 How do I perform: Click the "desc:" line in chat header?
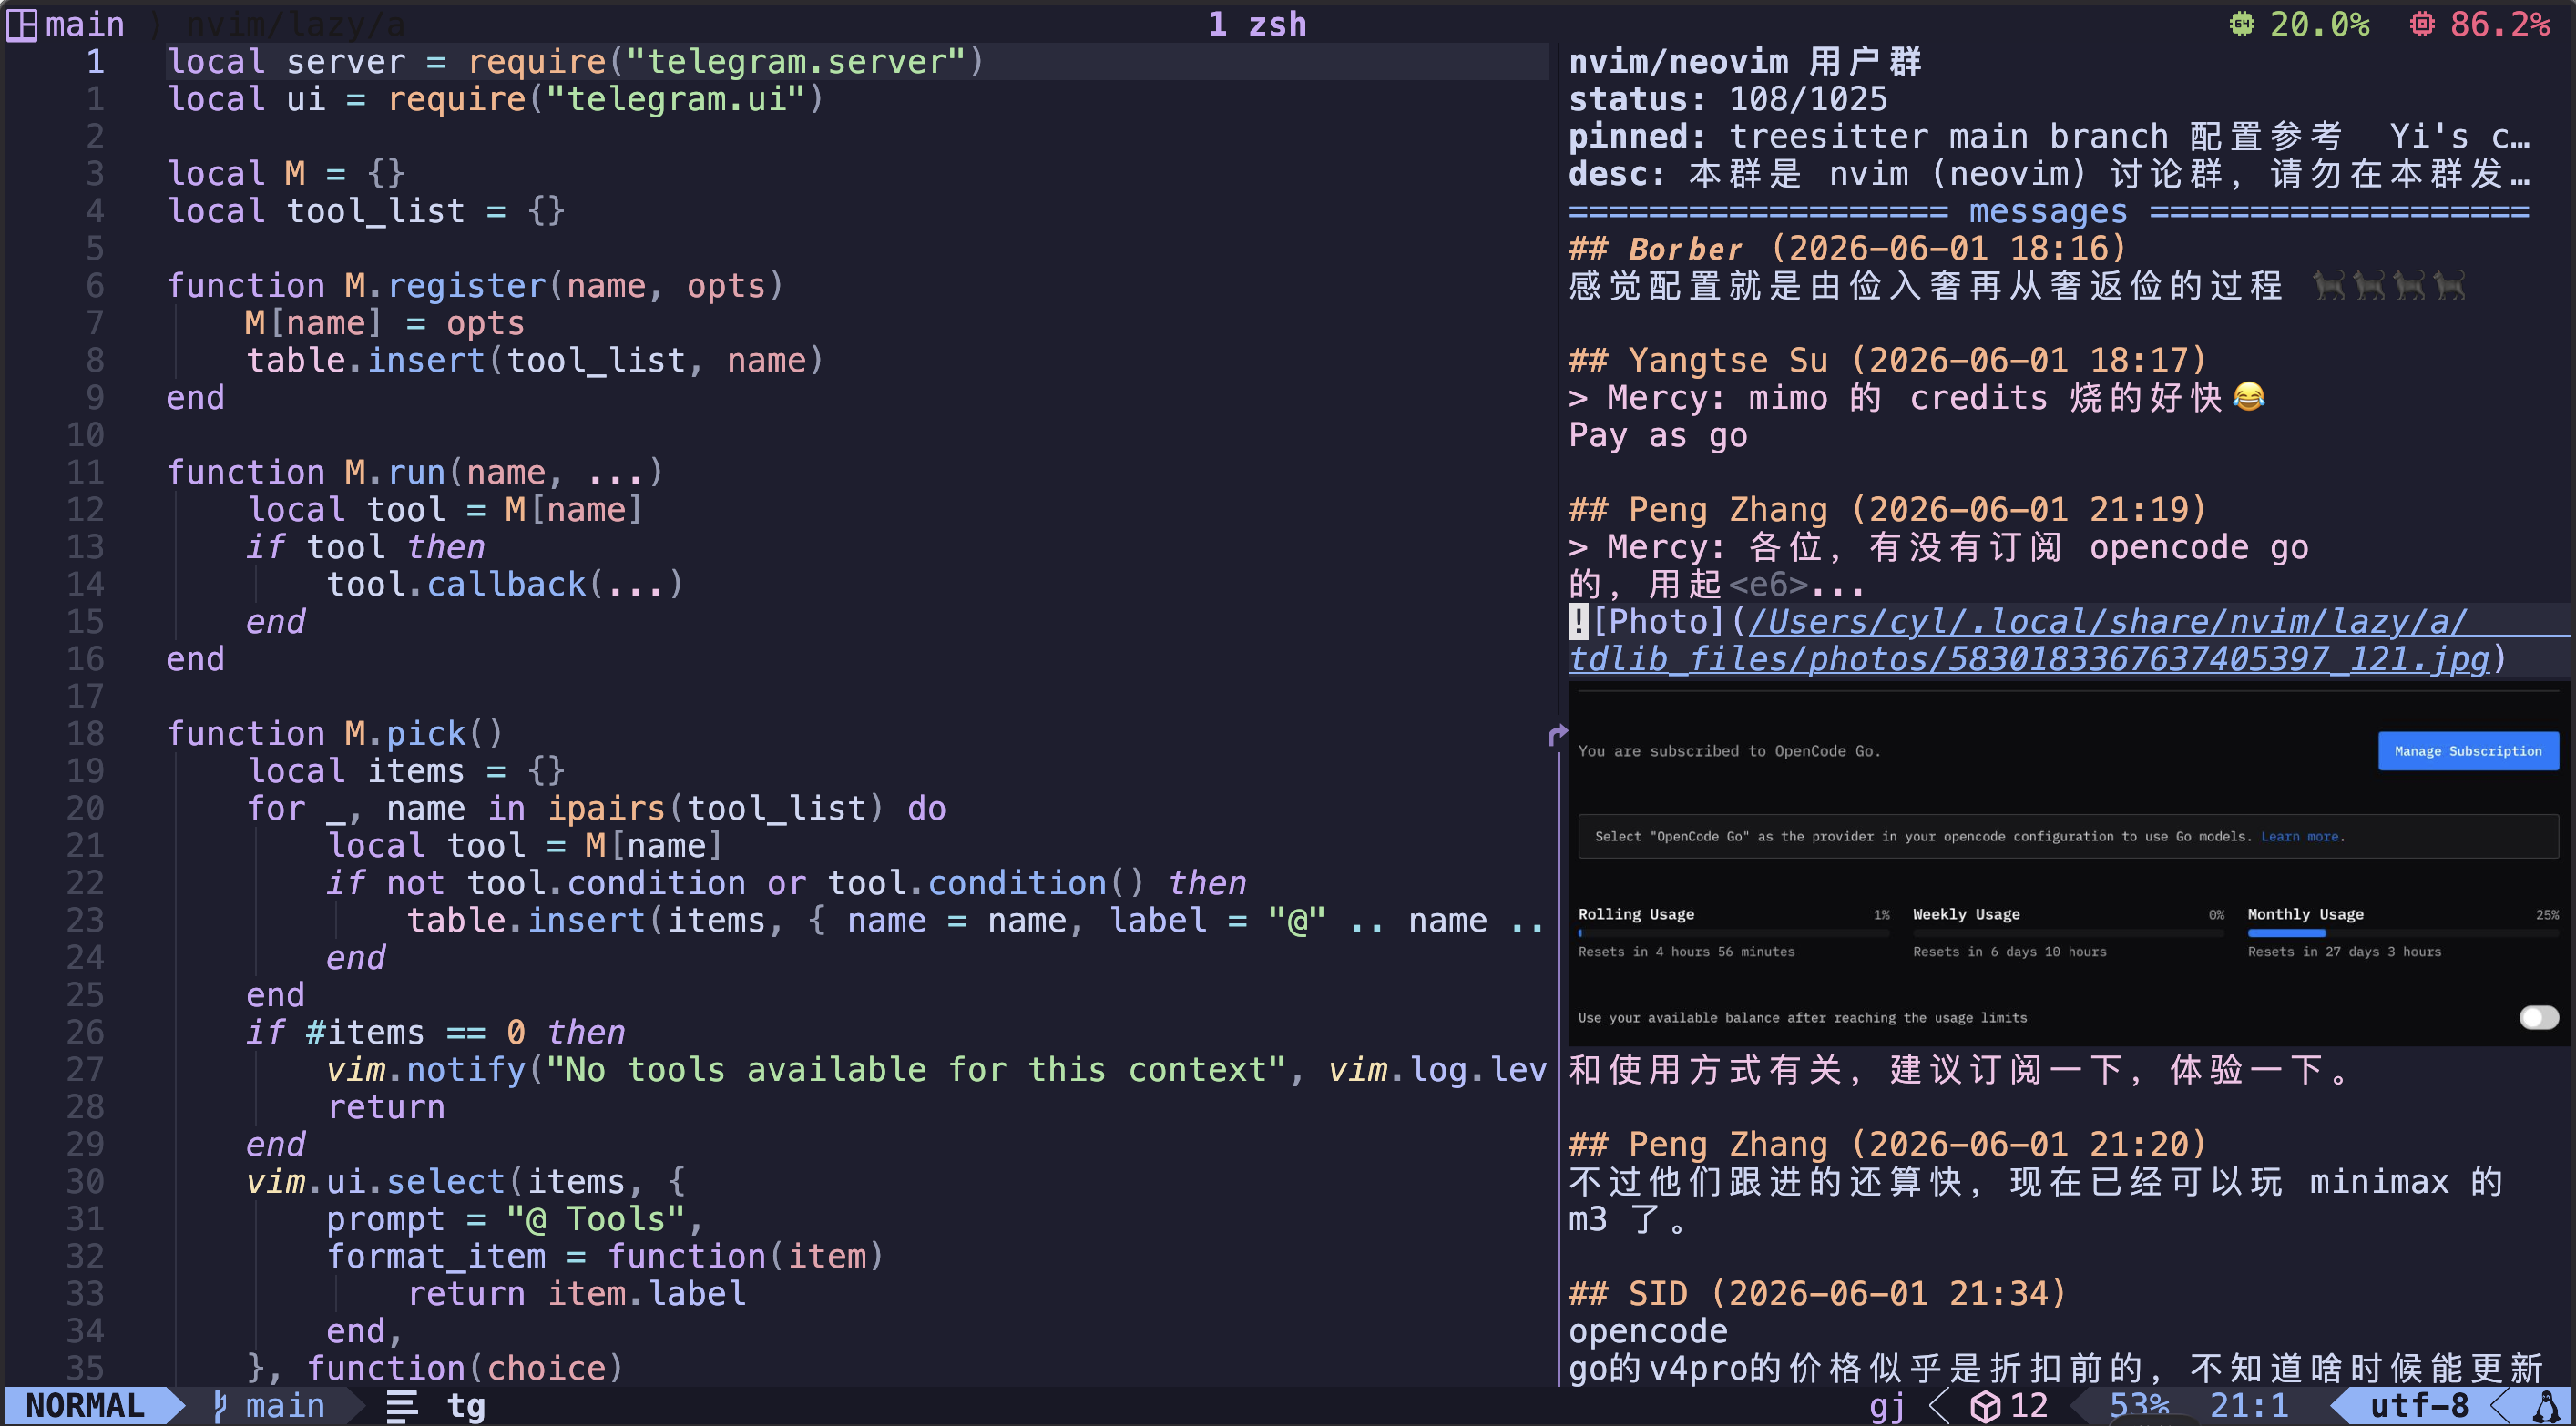pos(2048,174)
